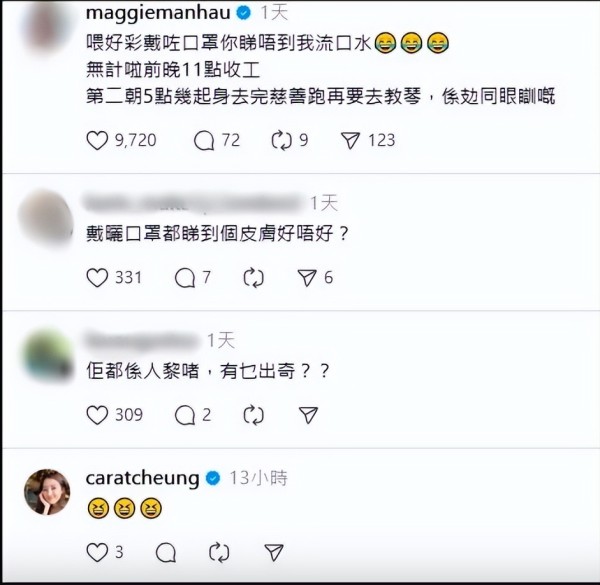Like maggiemanhau's post with 9,720 likes
Screen dimensions: 600x585
(x=97, y=140)
